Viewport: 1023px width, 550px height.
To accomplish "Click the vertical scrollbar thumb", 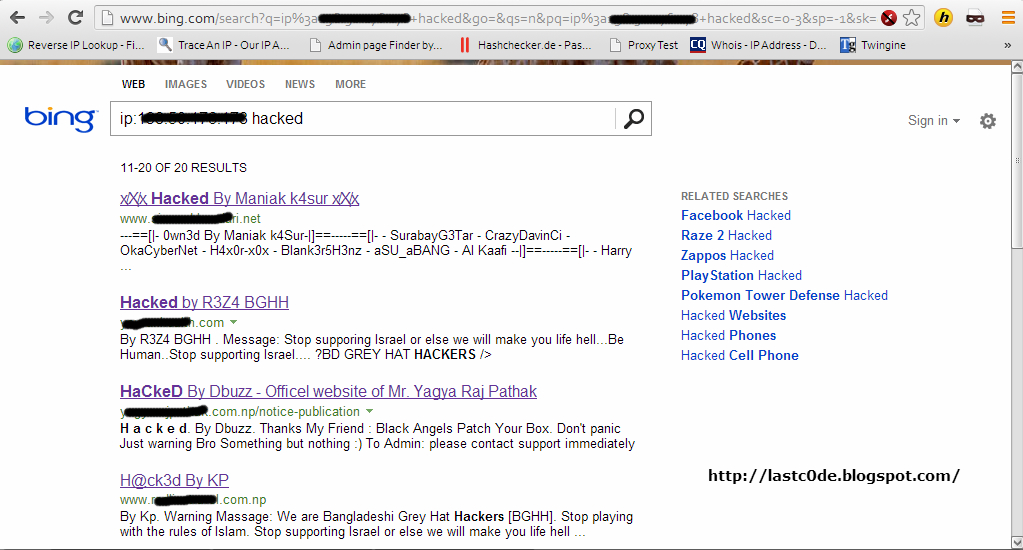I will (1016, 160).
